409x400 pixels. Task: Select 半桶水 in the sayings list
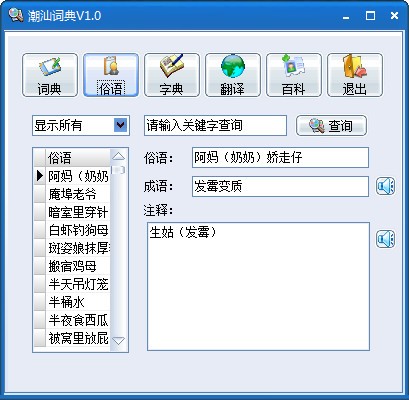pos(67,302)
